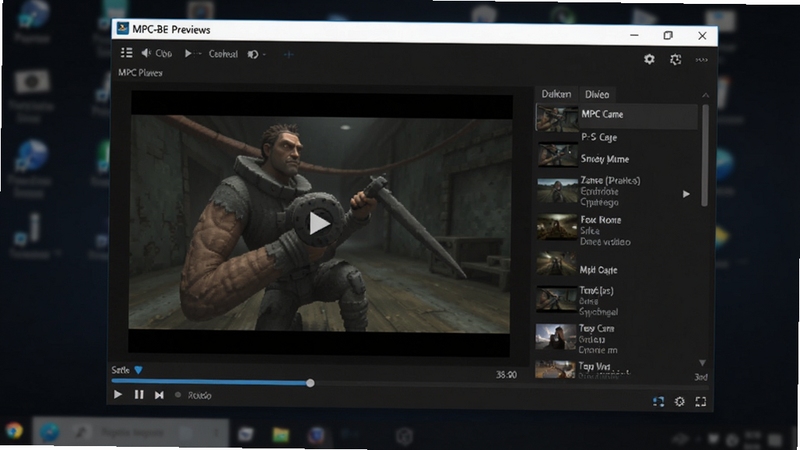Viewport: 800px width, 450px height.
Task: Click the blue repeat icon bottom right
Action: pos(658,402)
